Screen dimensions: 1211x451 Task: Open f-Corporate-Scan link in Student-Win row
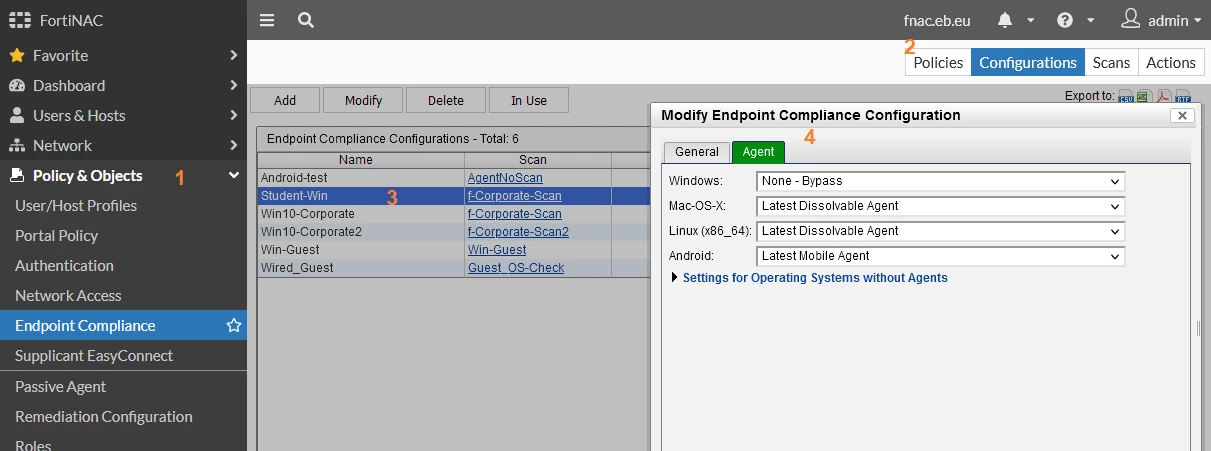[515, 196]
